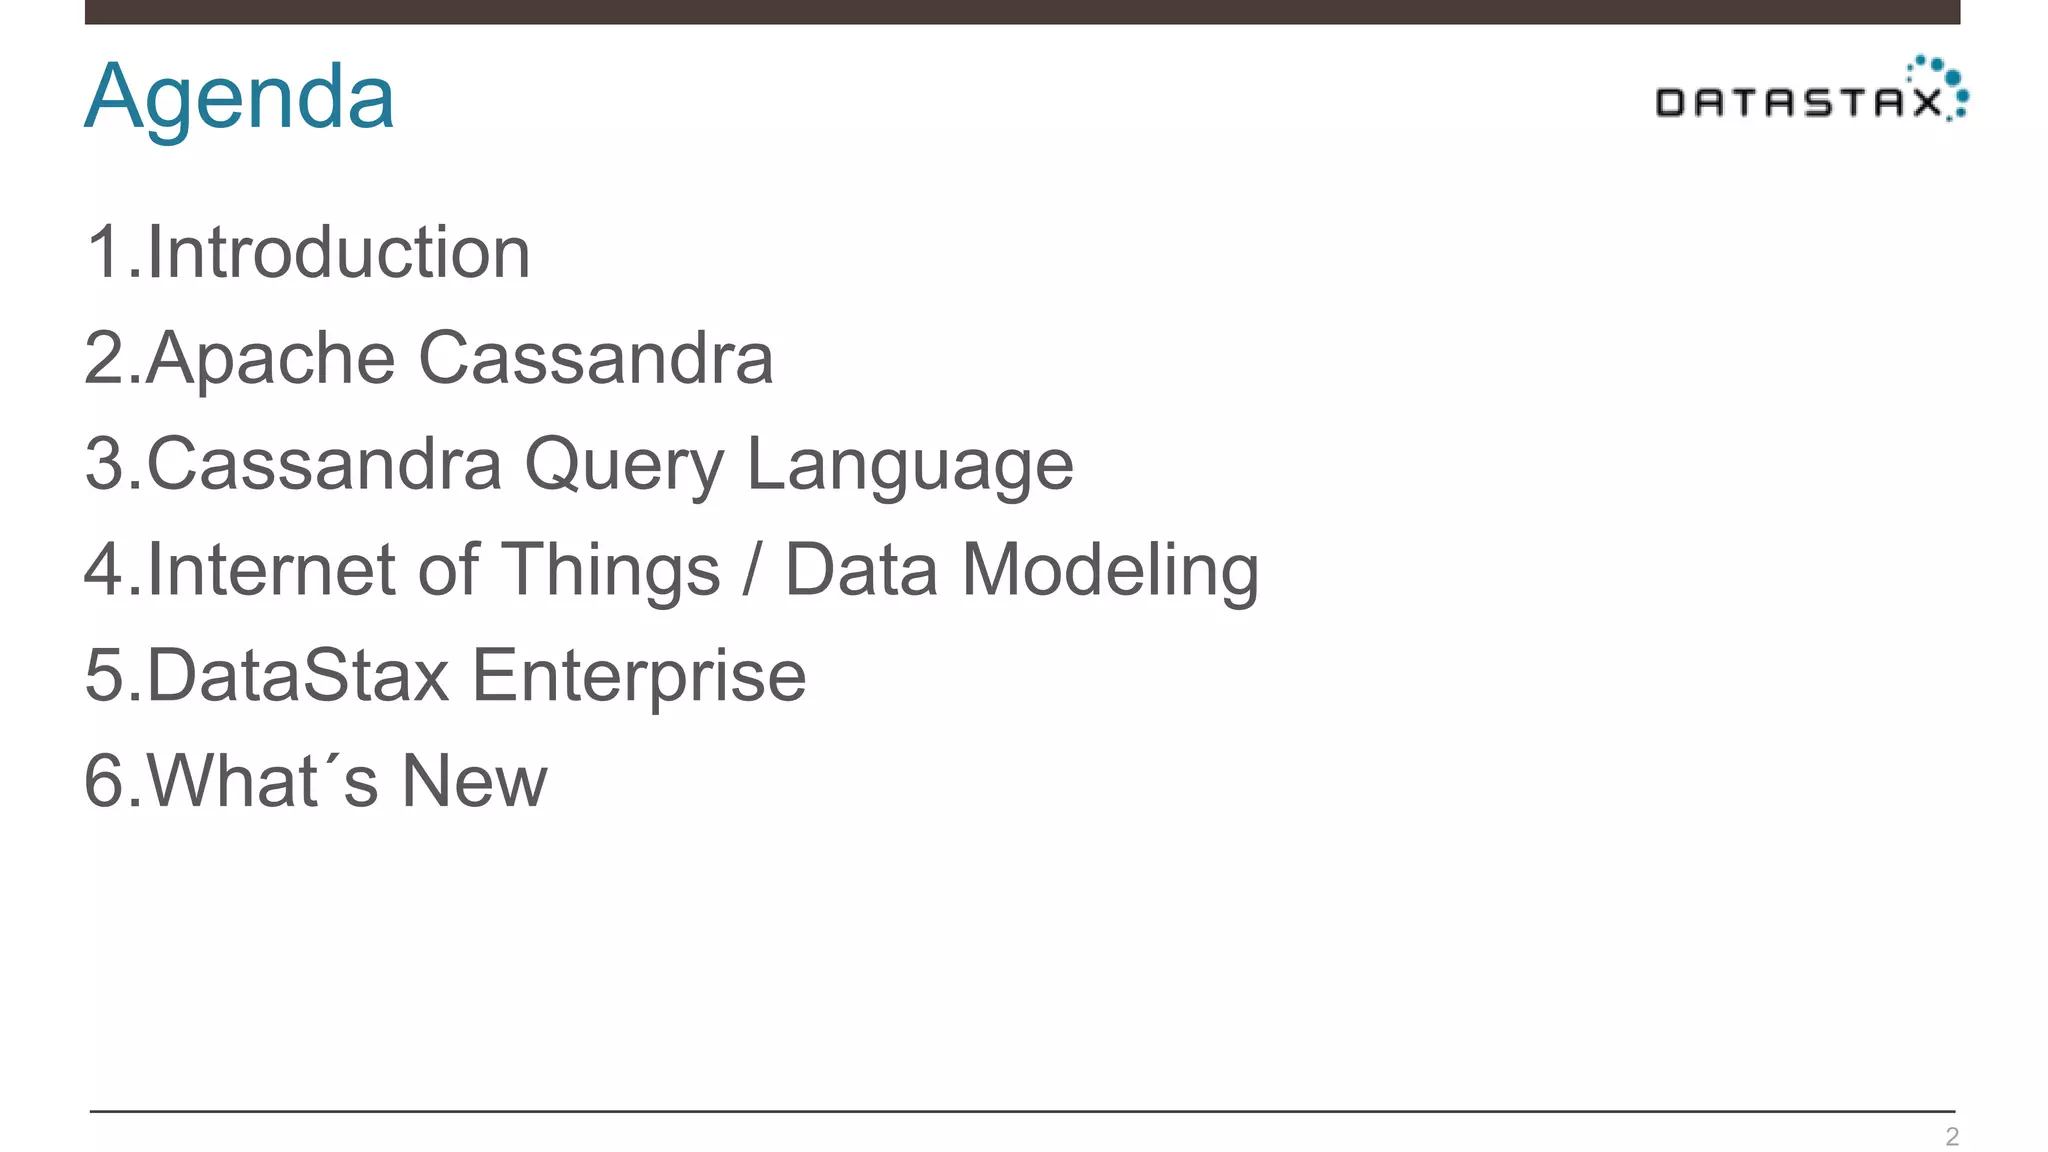Screen dimensions: 2048x1152
Task: Open the Cassandra Query Language agenda entry
Action: tap(579, 466)
